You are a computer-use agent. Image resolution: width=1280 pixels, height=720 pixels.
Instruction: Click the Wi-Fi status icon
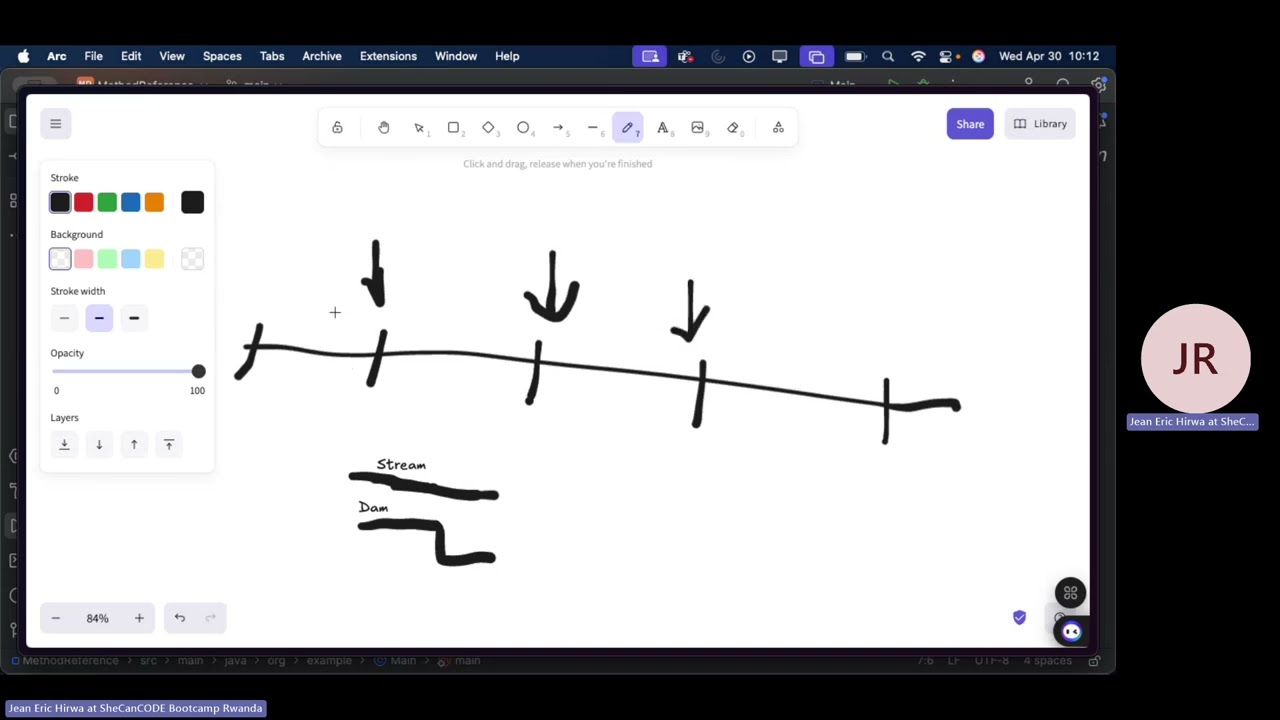tap(918, 56)
